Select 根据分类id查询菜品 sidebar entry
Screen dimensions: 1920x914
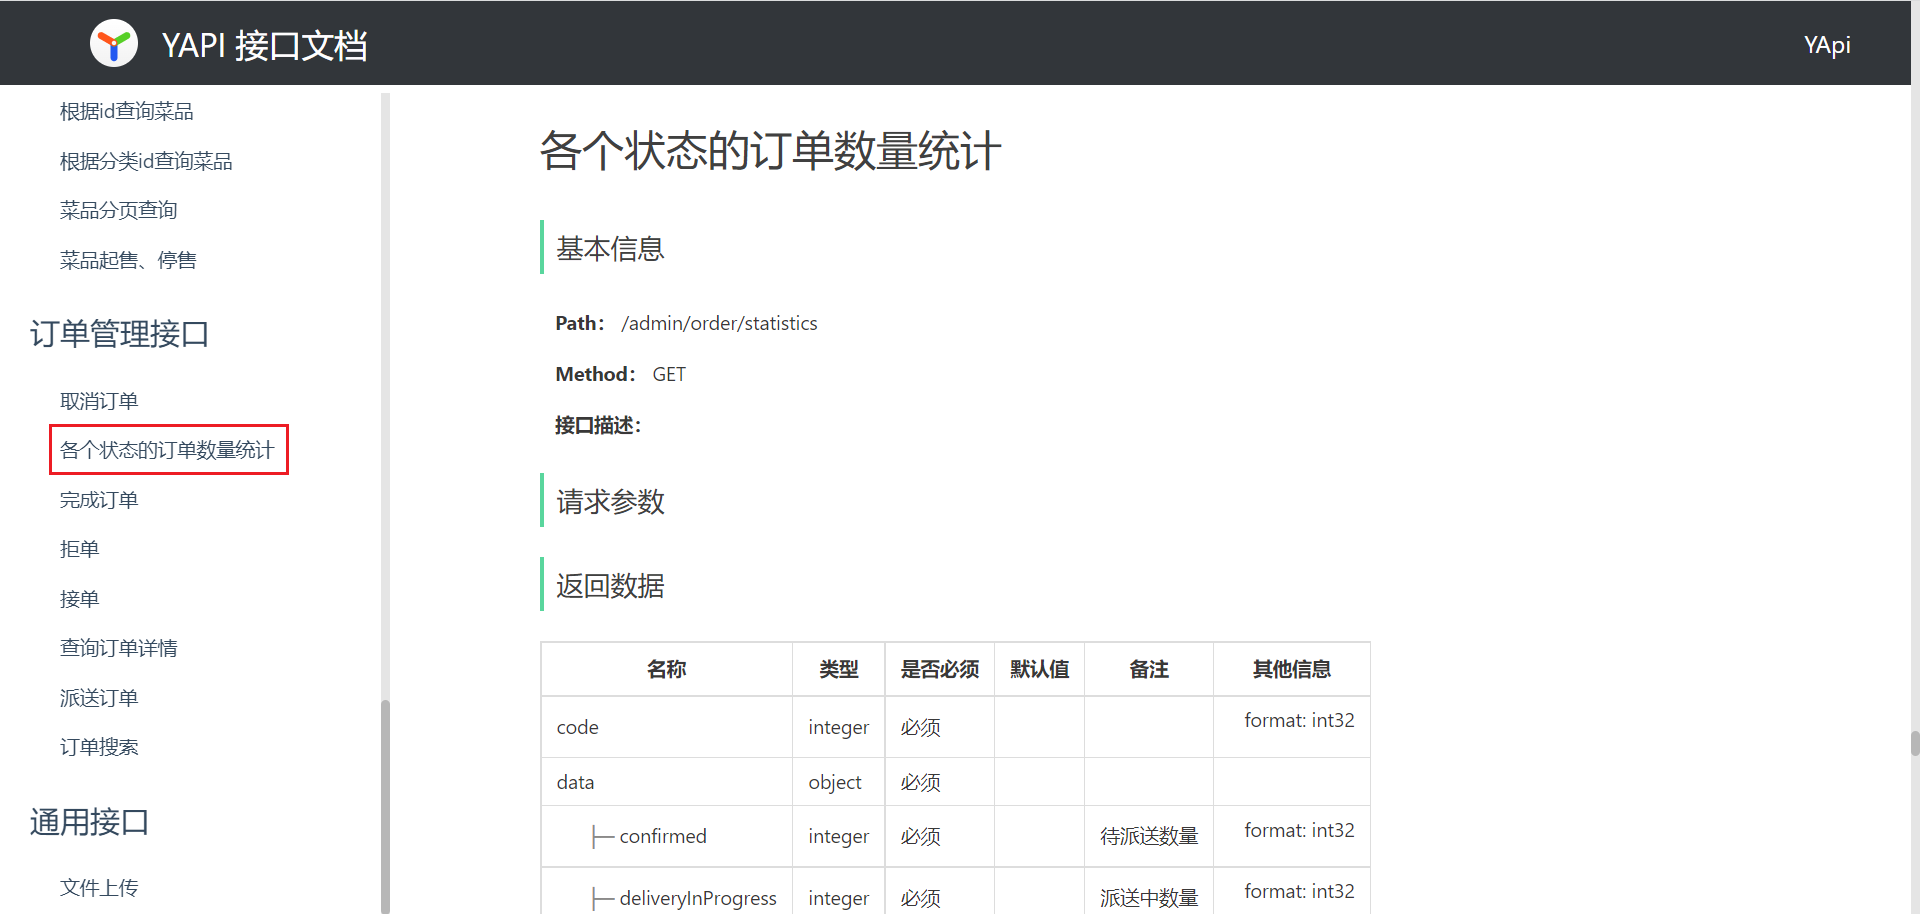(146, 161)
